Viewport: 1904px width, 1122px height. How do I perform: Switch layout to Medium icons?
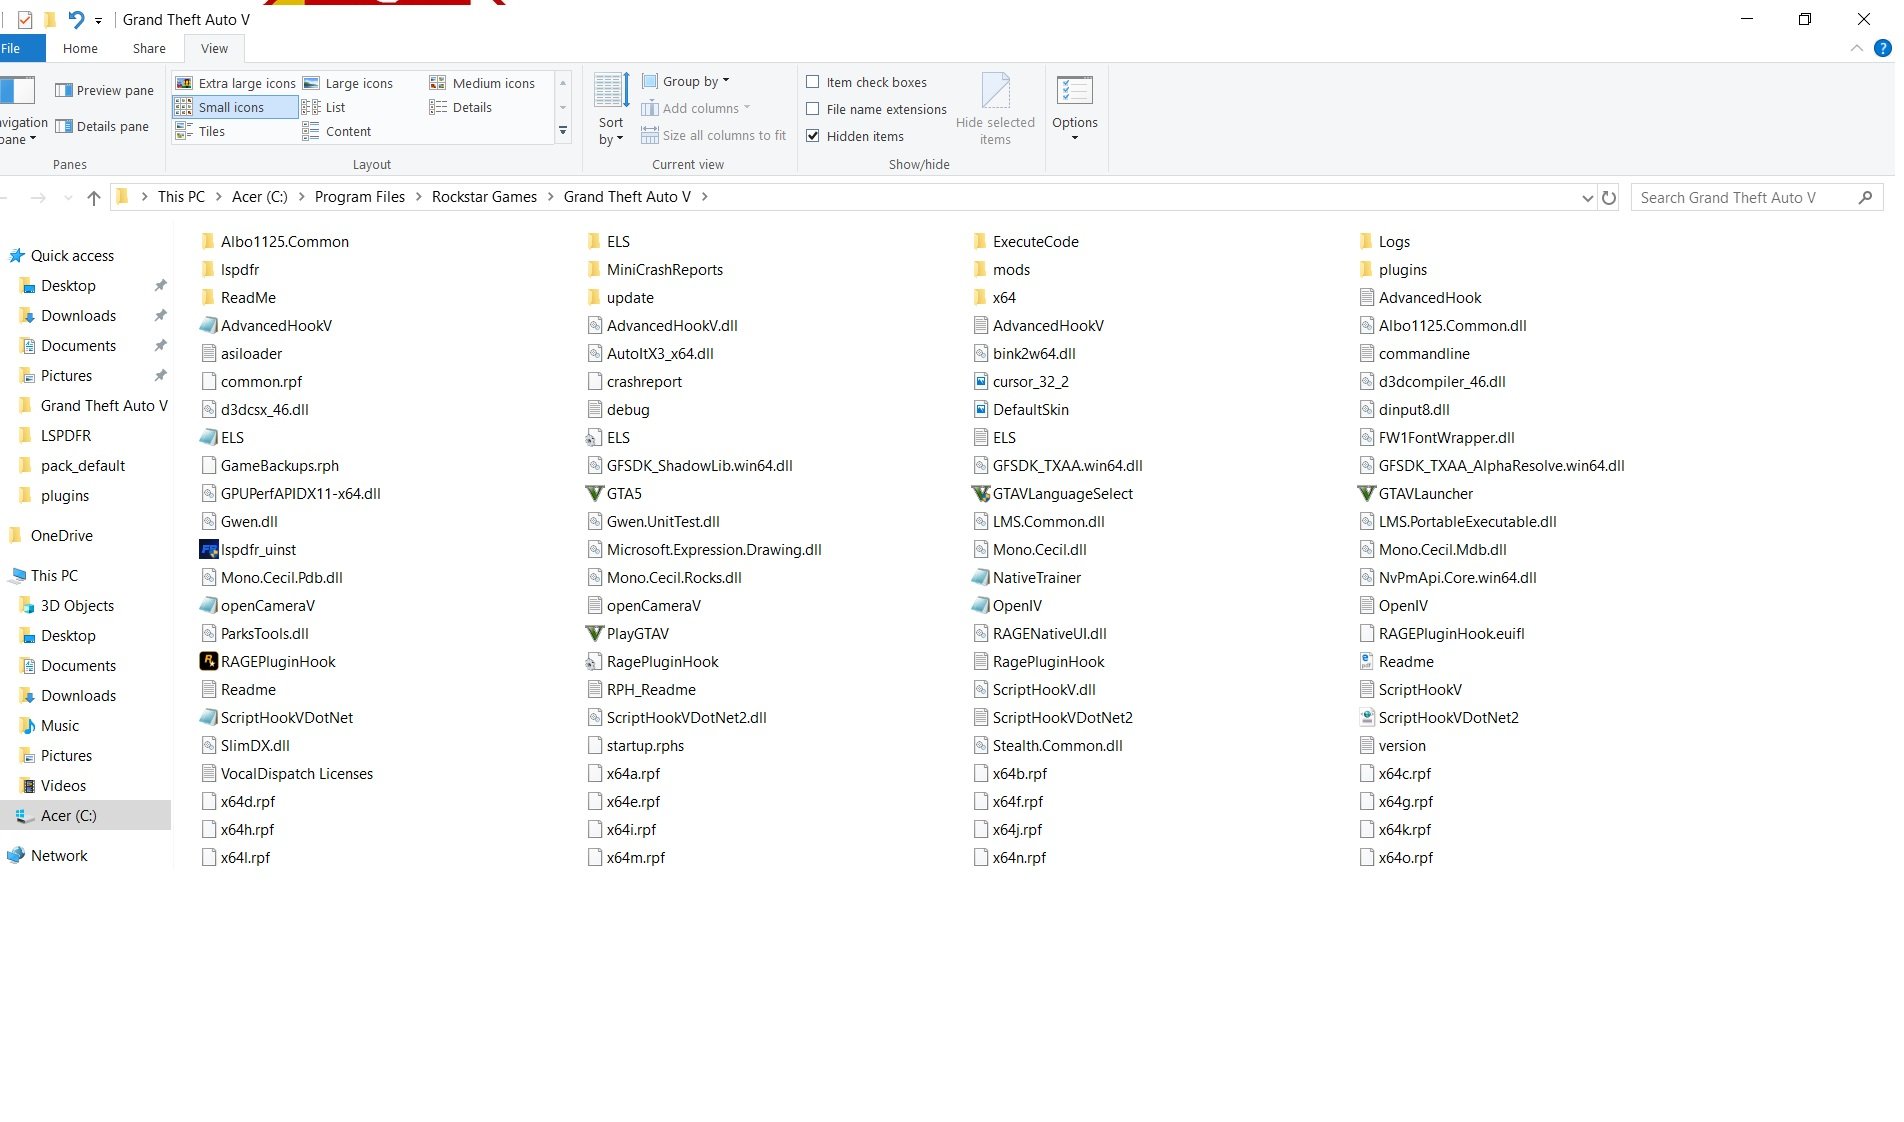point(482,83)
